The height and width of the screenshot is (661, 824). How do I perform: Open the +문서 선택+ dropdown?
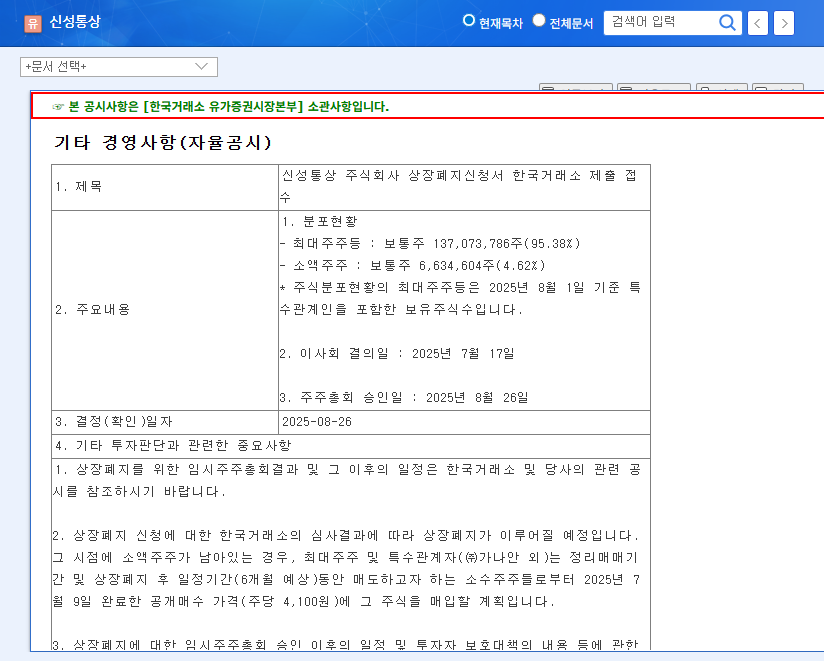pos(119,67)
